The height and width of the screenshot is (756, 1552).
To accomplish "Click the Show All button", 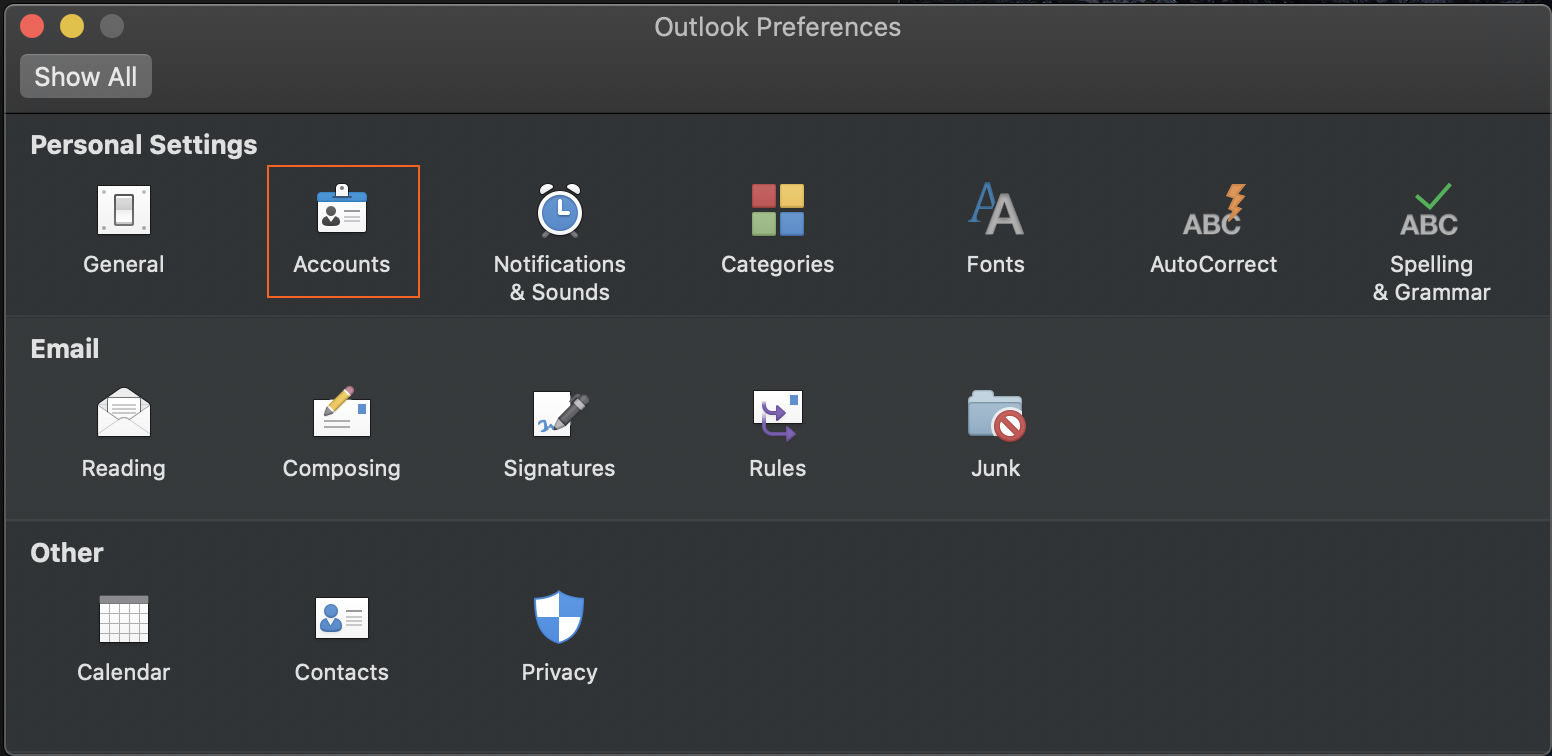I will point(85,76).
